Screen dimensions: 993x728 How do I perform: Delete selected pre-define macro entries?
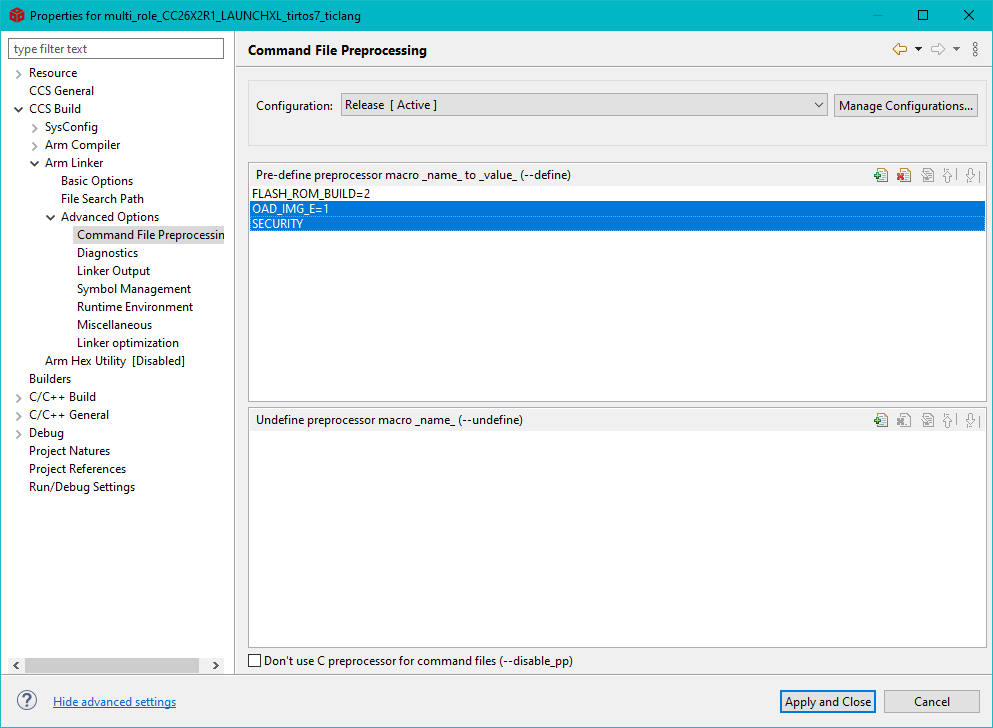(x=904, y=175)
